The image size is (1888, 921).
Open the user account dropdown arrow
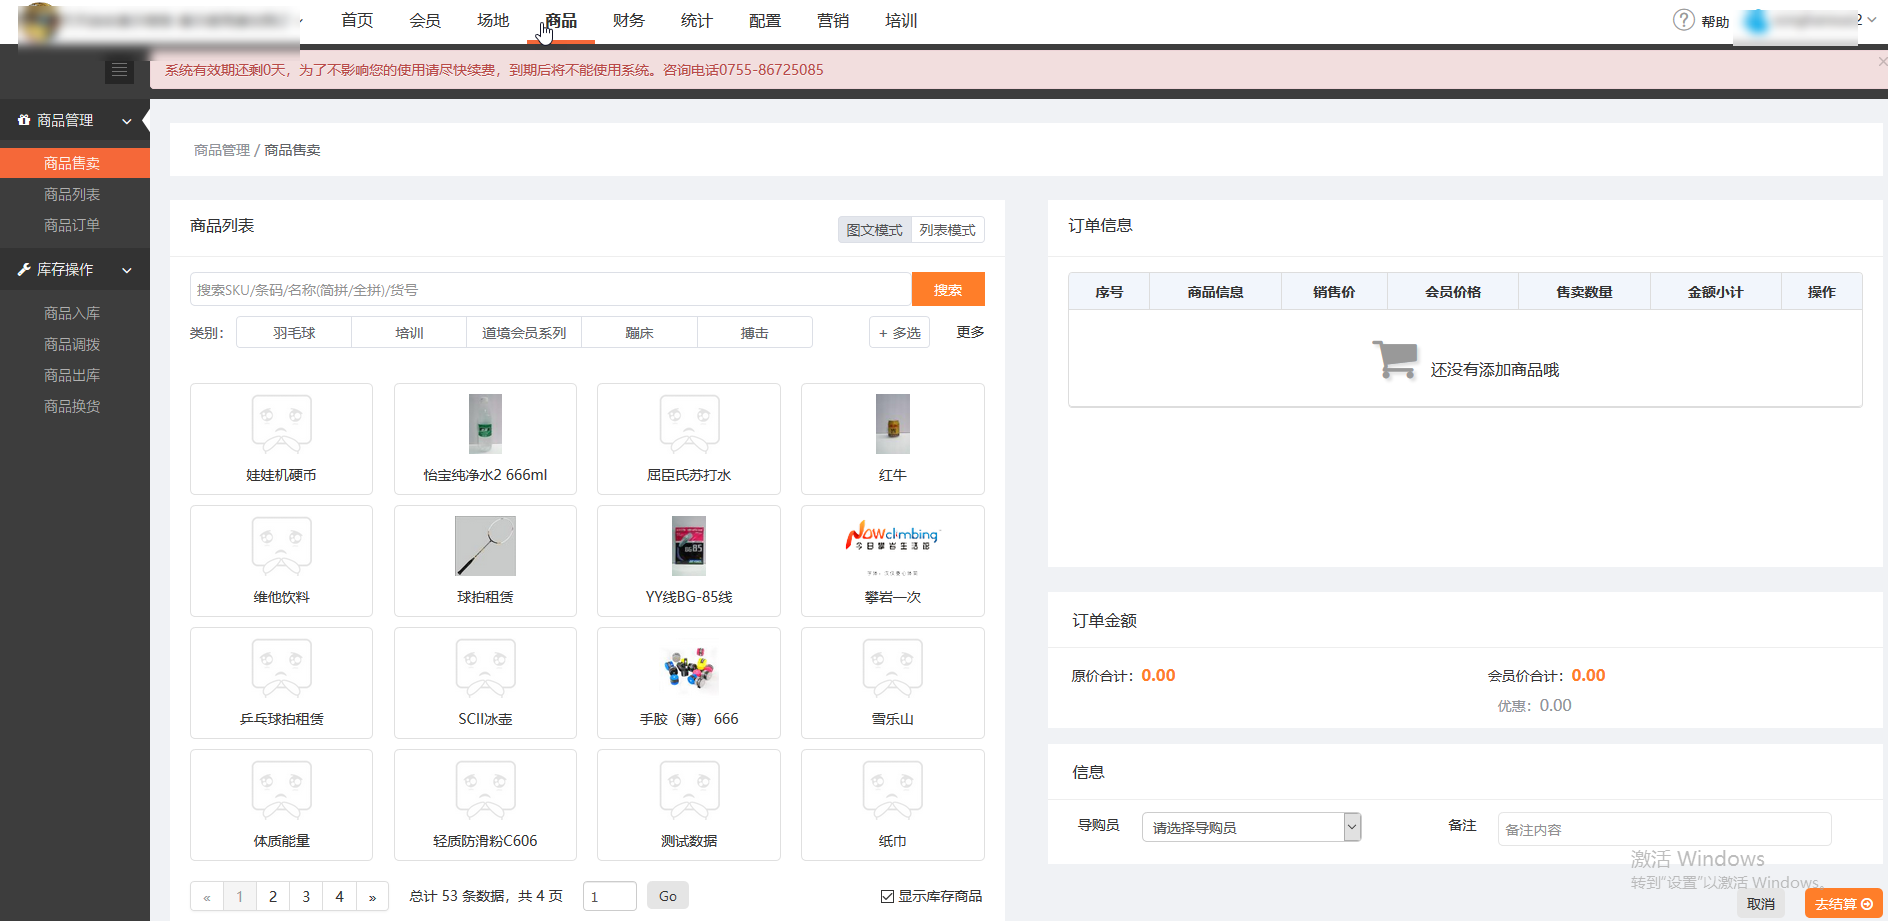pyautogui.click(x=1872, y=20)
